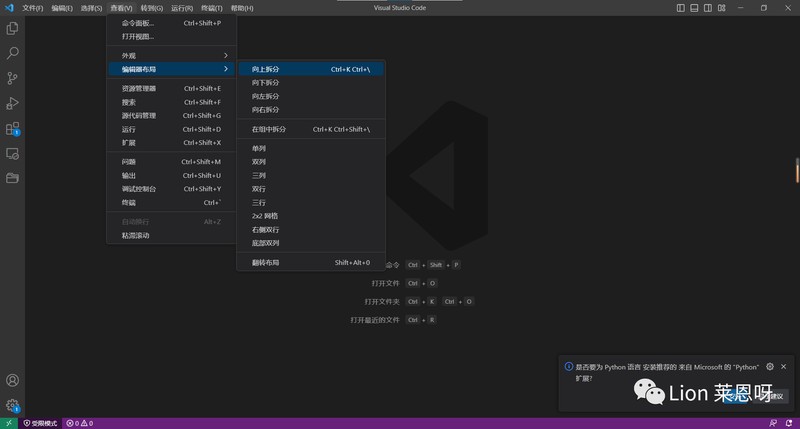Open the Customize Layout icon in title bar
This screenshot has height=429, width=800.
pos(721,8)
